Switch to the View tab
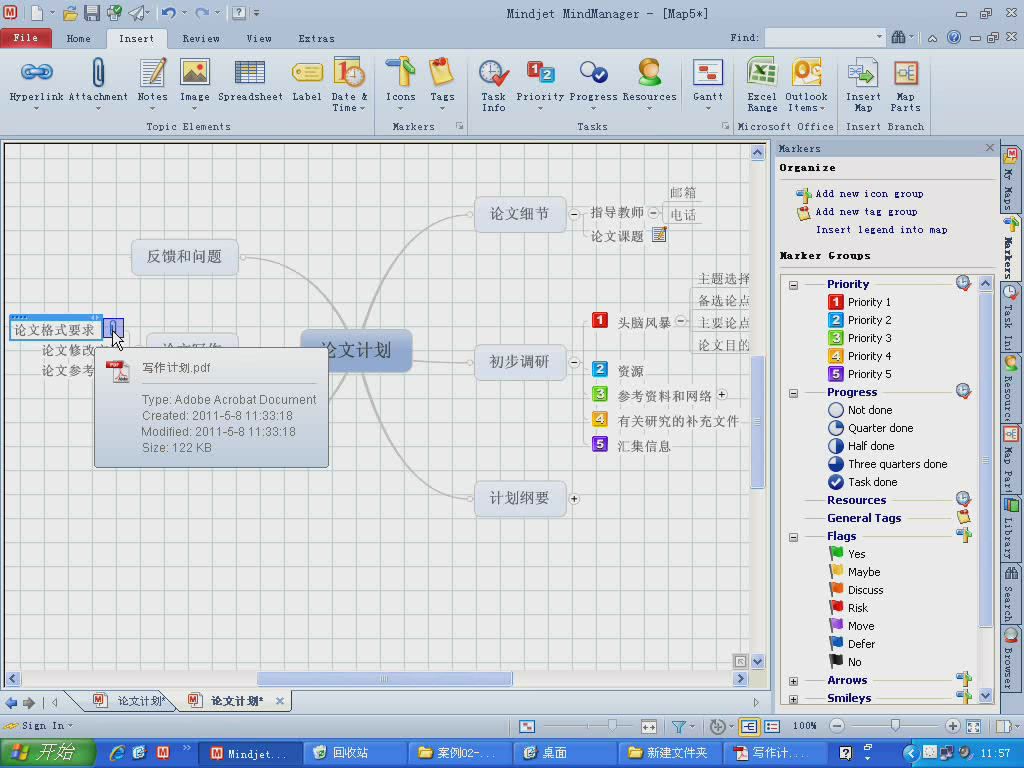The width and height of the screenshot is (1024, 768). [259, 39]
